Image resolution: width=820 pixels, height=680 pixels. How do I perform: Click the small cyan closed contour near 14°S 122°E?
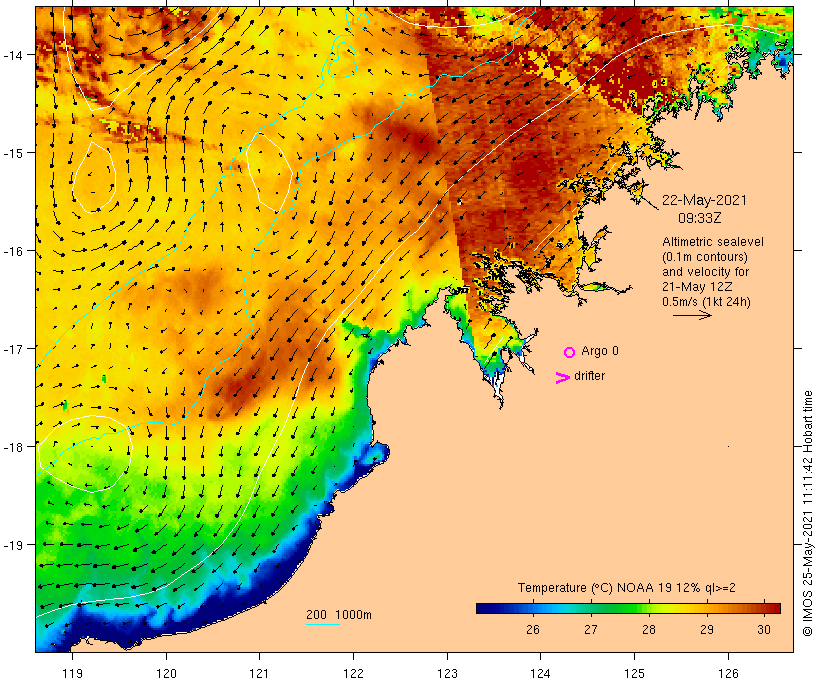pyautogui.click(x=343, y=59)
